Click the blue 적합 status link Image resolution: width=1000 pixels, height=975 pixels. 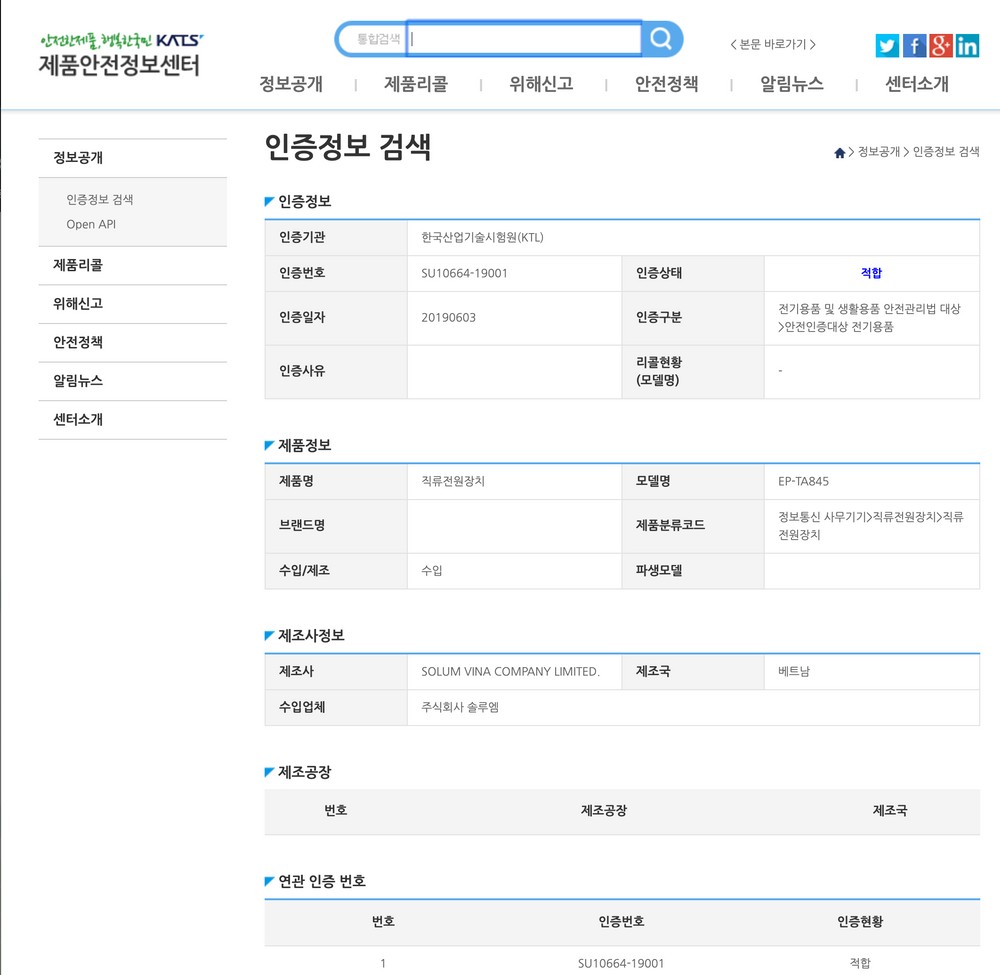[871, 273]
